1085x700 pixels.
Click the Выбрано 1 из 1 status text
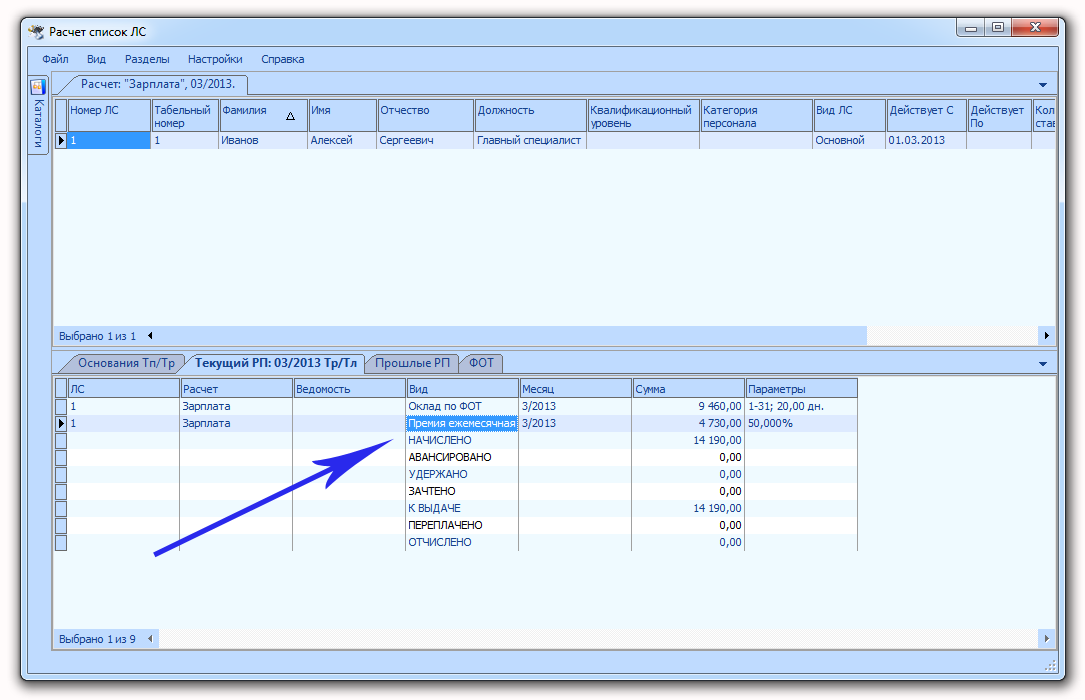97,336
